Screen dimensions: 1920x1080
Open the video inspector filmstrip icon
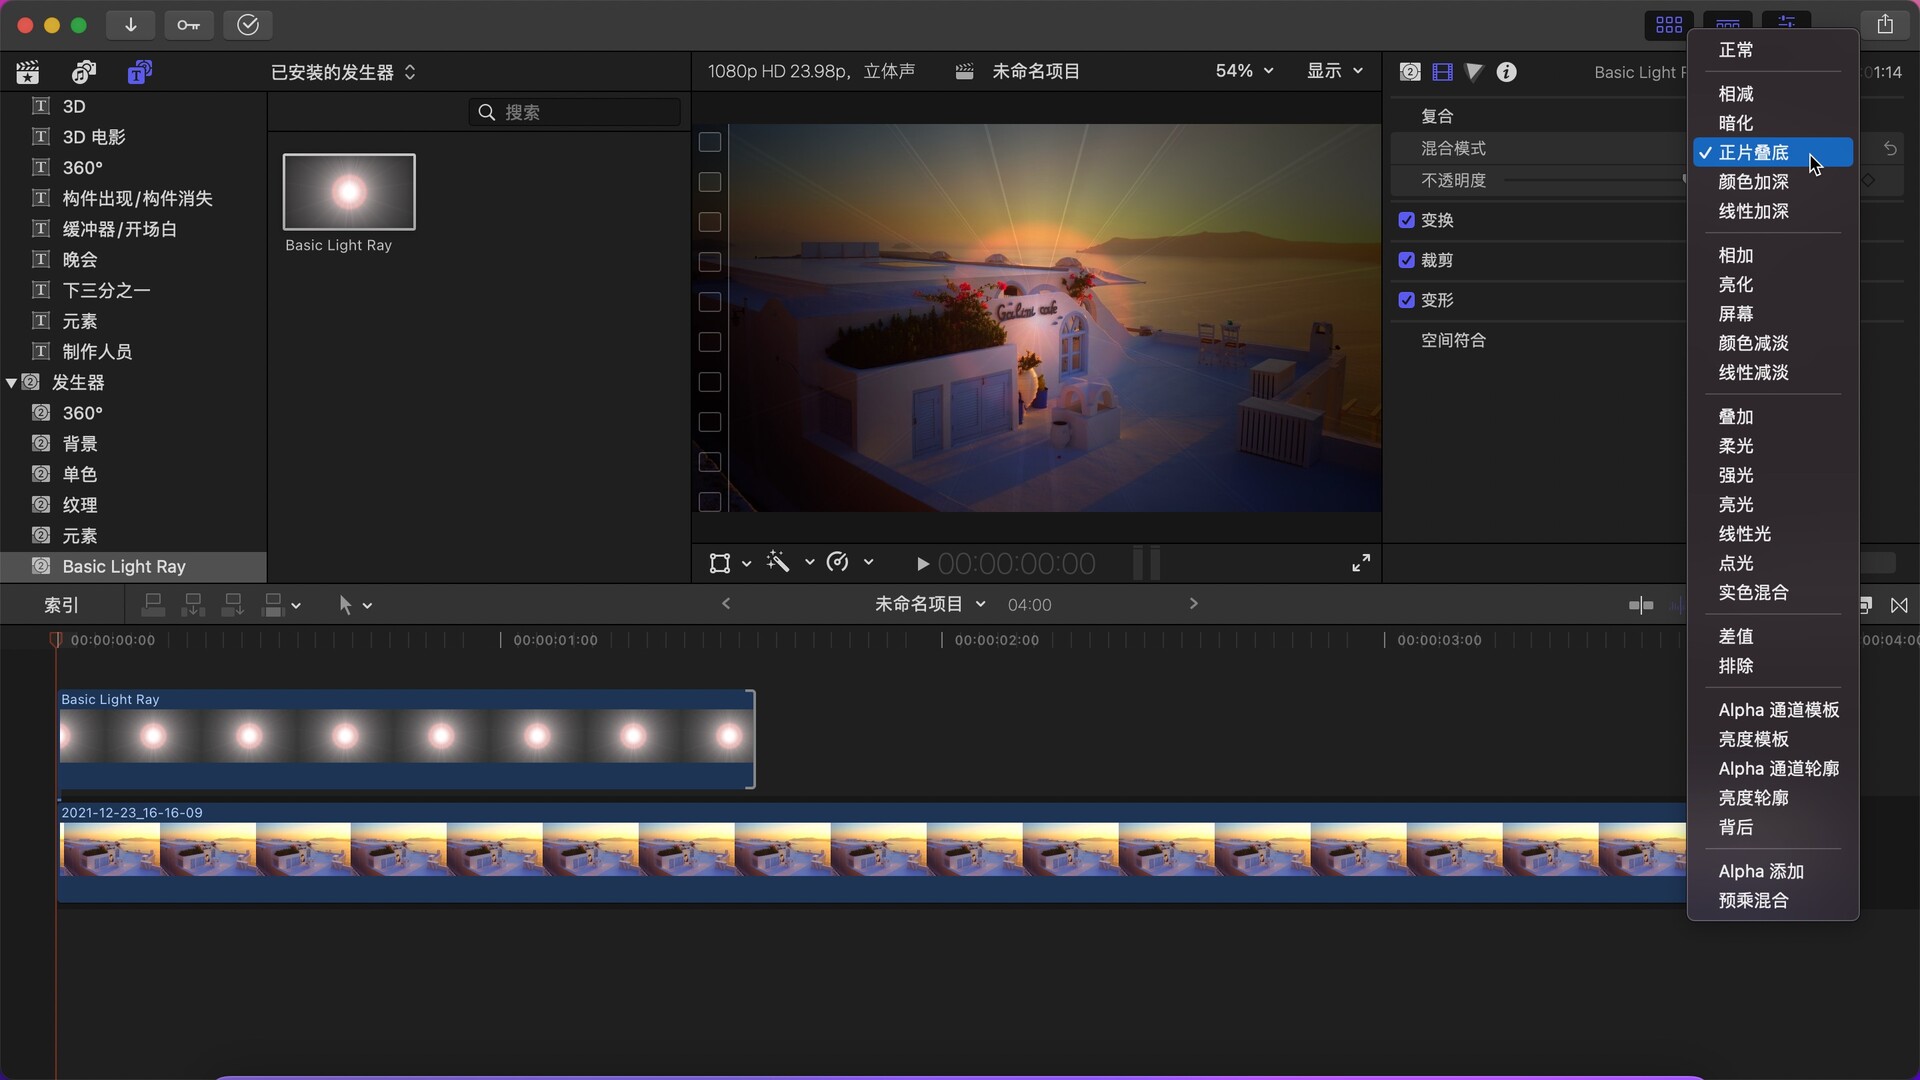[1442, 72]
